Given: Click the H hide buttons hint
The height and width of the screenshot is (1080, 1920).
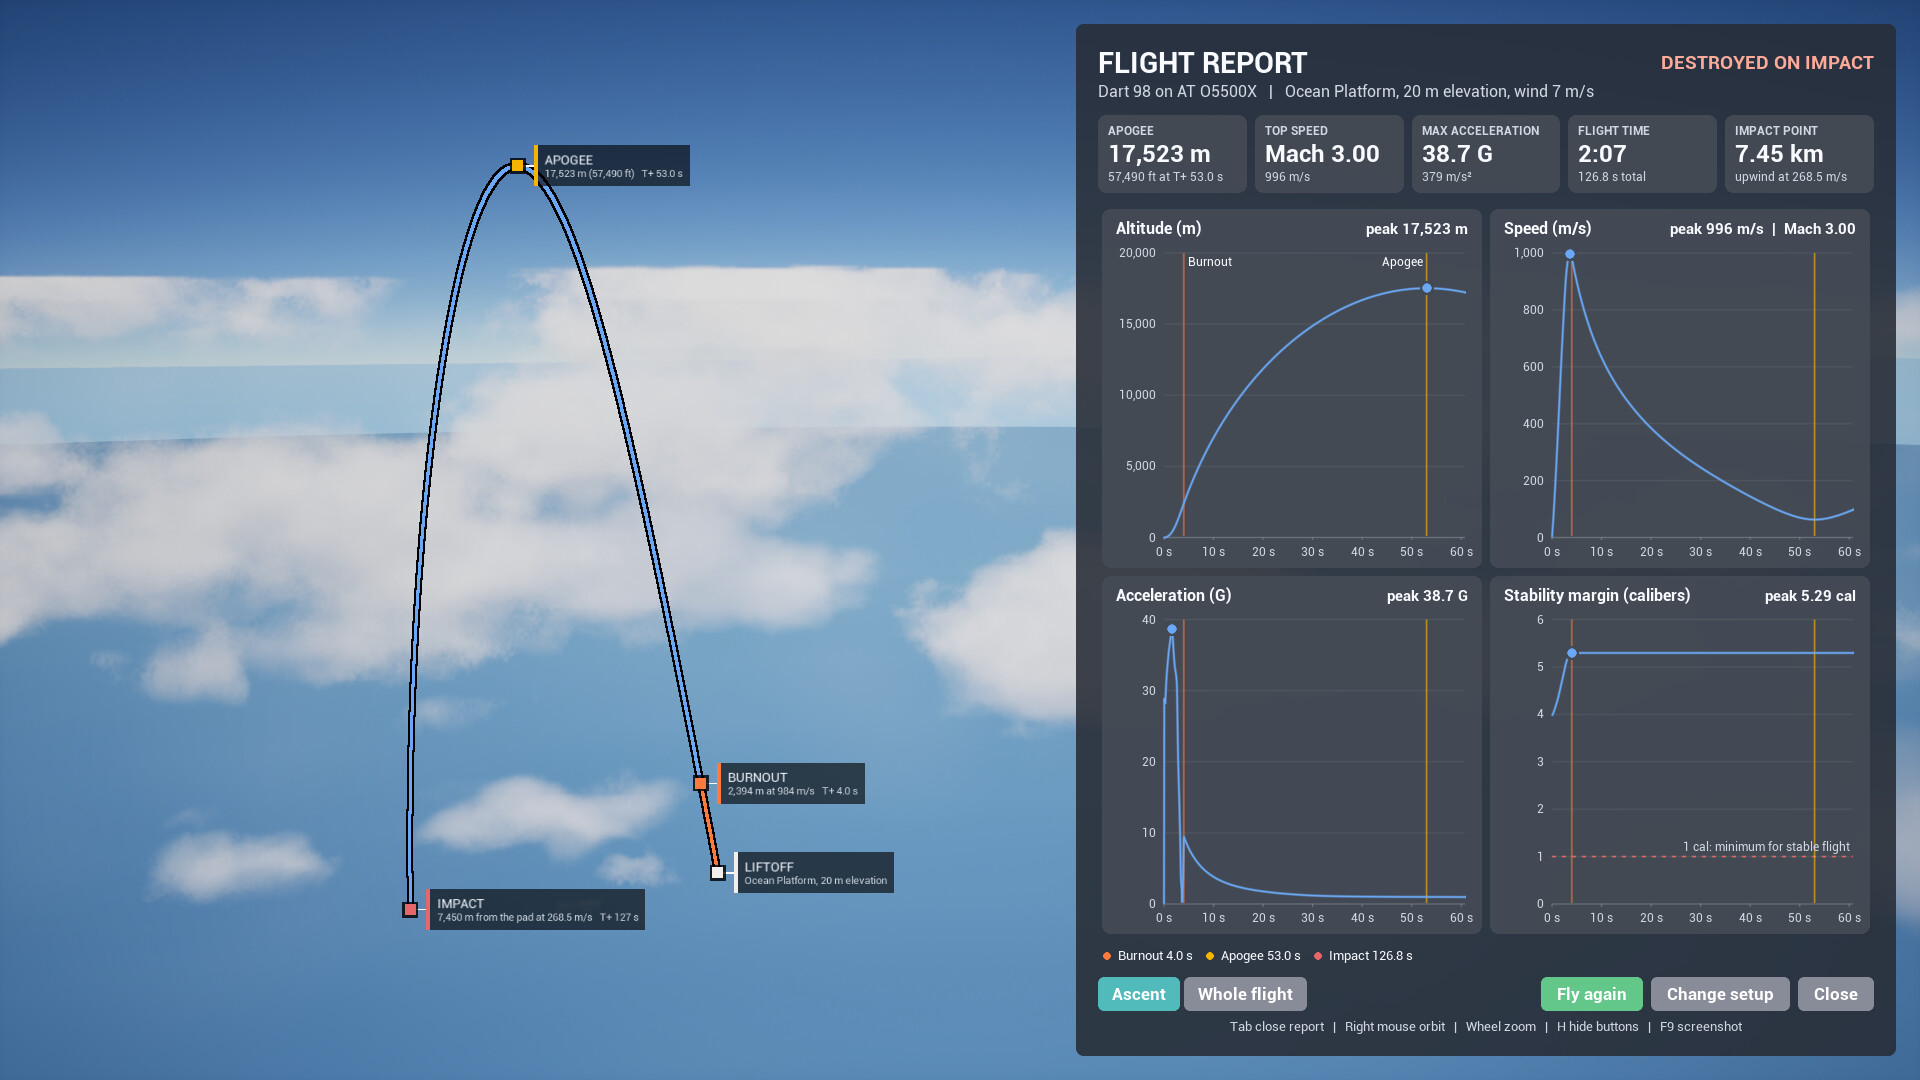Looking at the screenshot, I should tap(1597, 1027).
